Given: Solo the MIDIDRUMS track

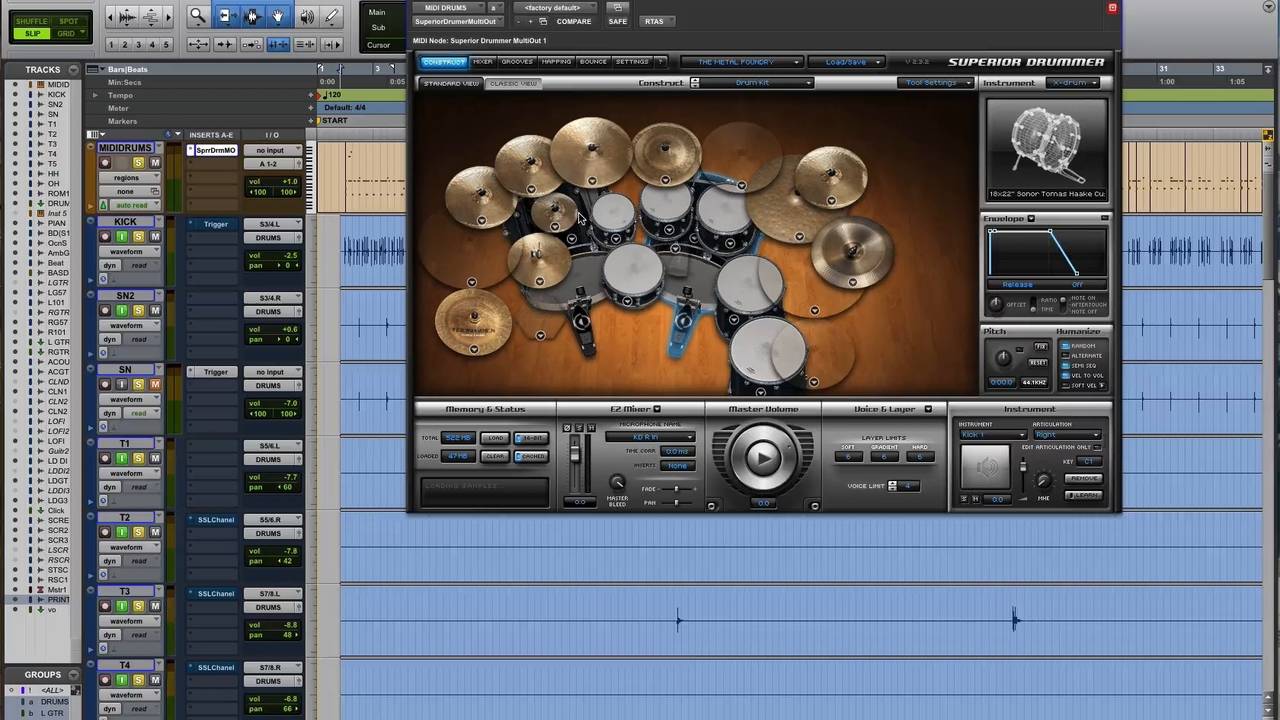Looking at the screenshot, I should (139, 163).
